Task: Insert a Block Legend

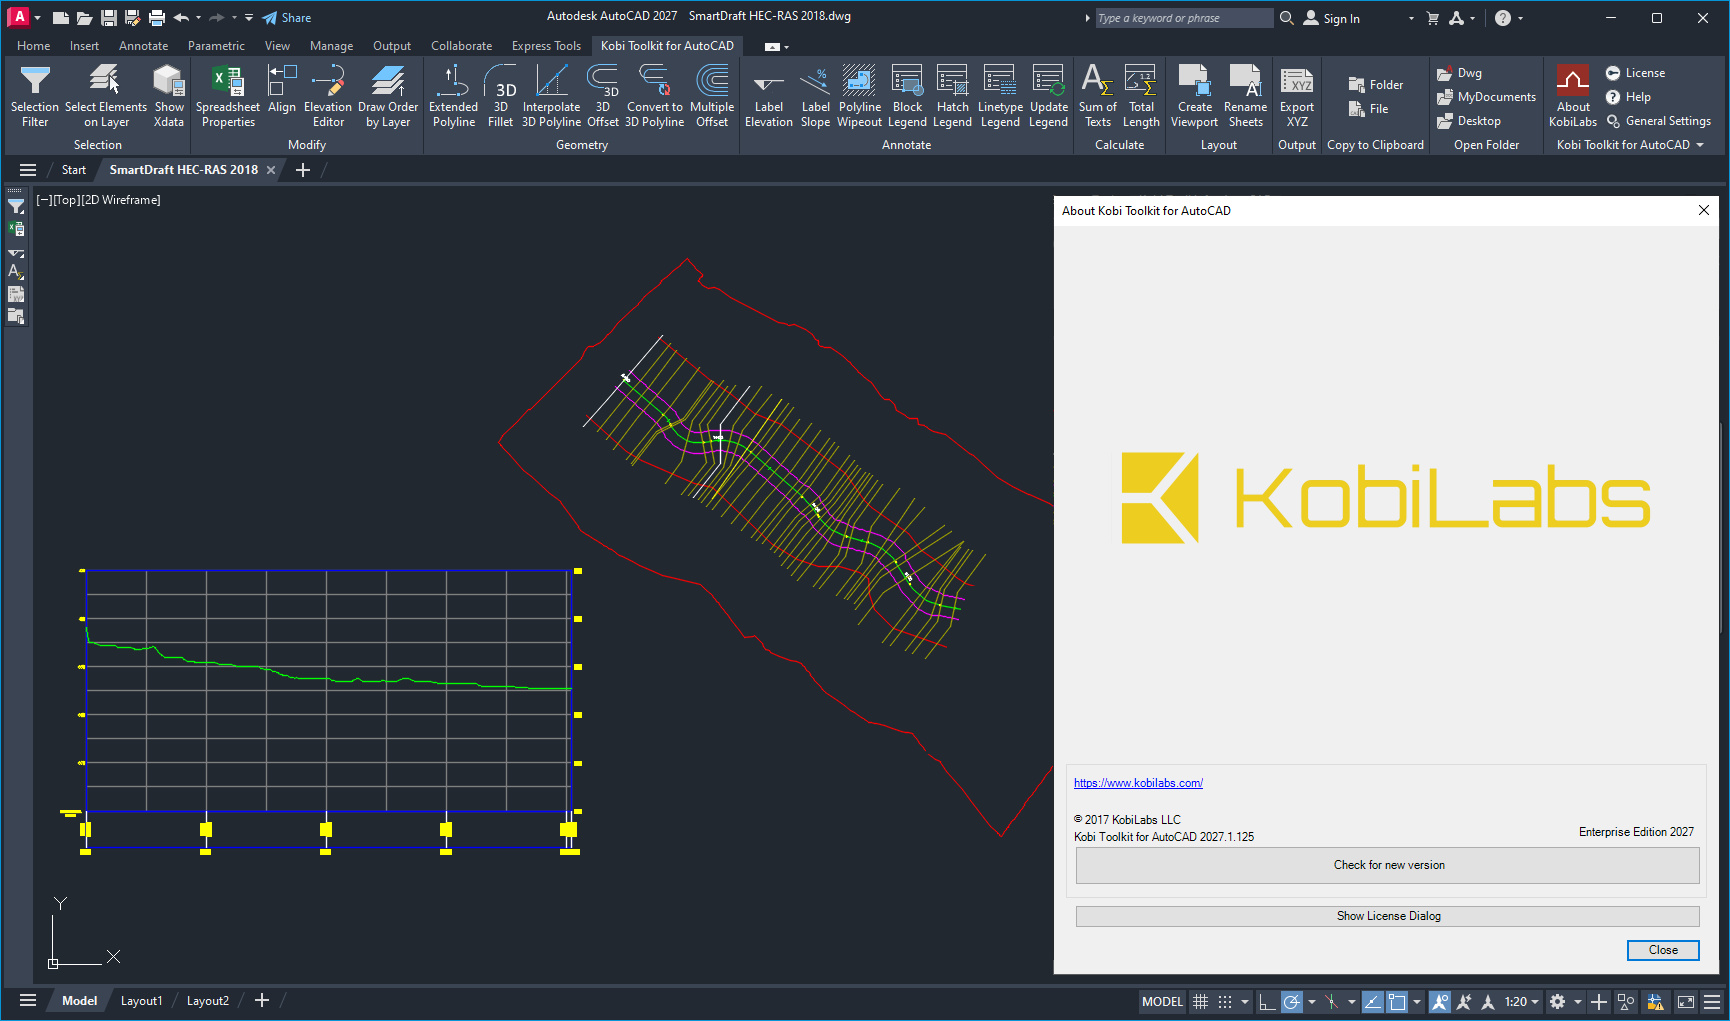Action: (x=908, y=96)
